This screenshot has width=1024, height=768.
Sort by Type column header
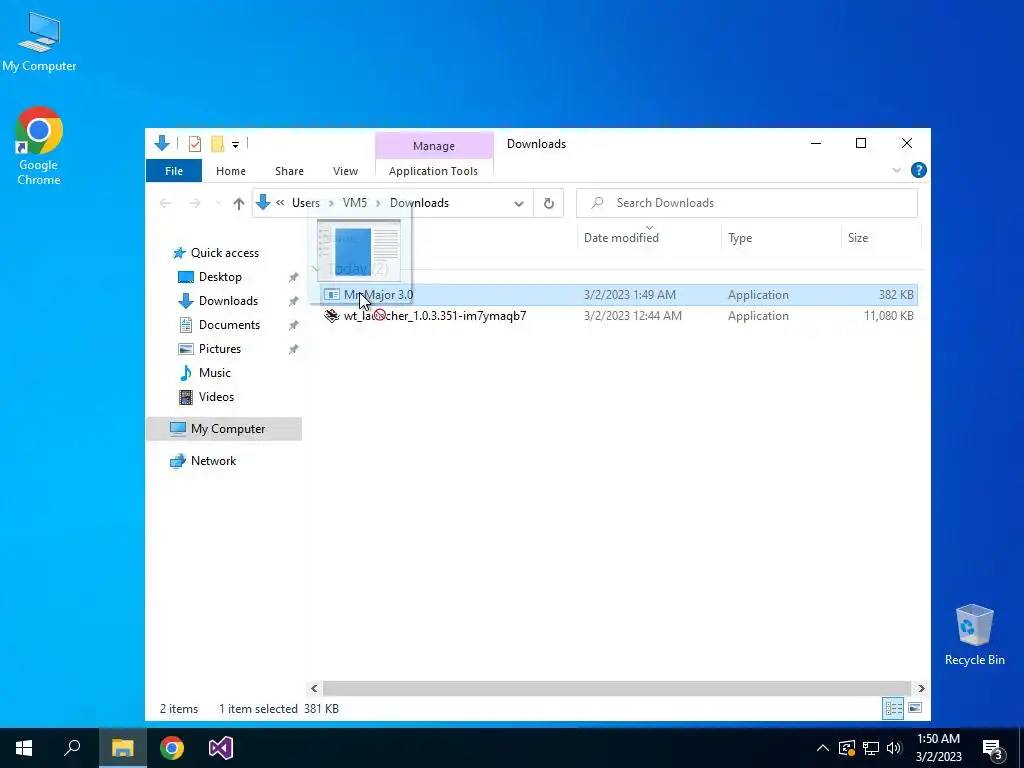(x=740, y=238)
